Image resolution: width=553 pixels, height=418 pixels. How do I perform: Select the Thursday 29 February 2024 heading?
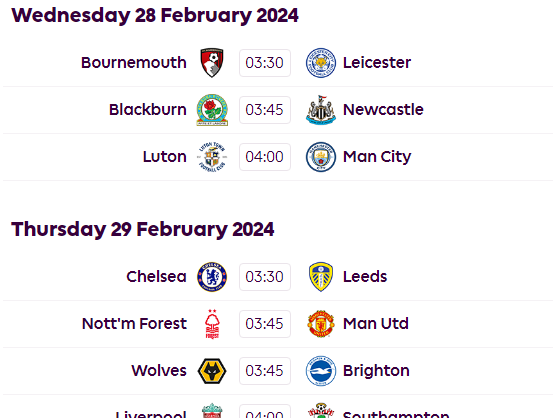143,229
